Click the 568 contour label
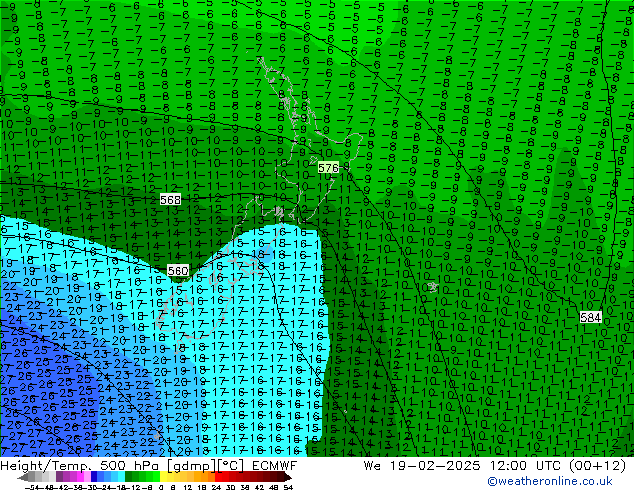 coord(170,200)
